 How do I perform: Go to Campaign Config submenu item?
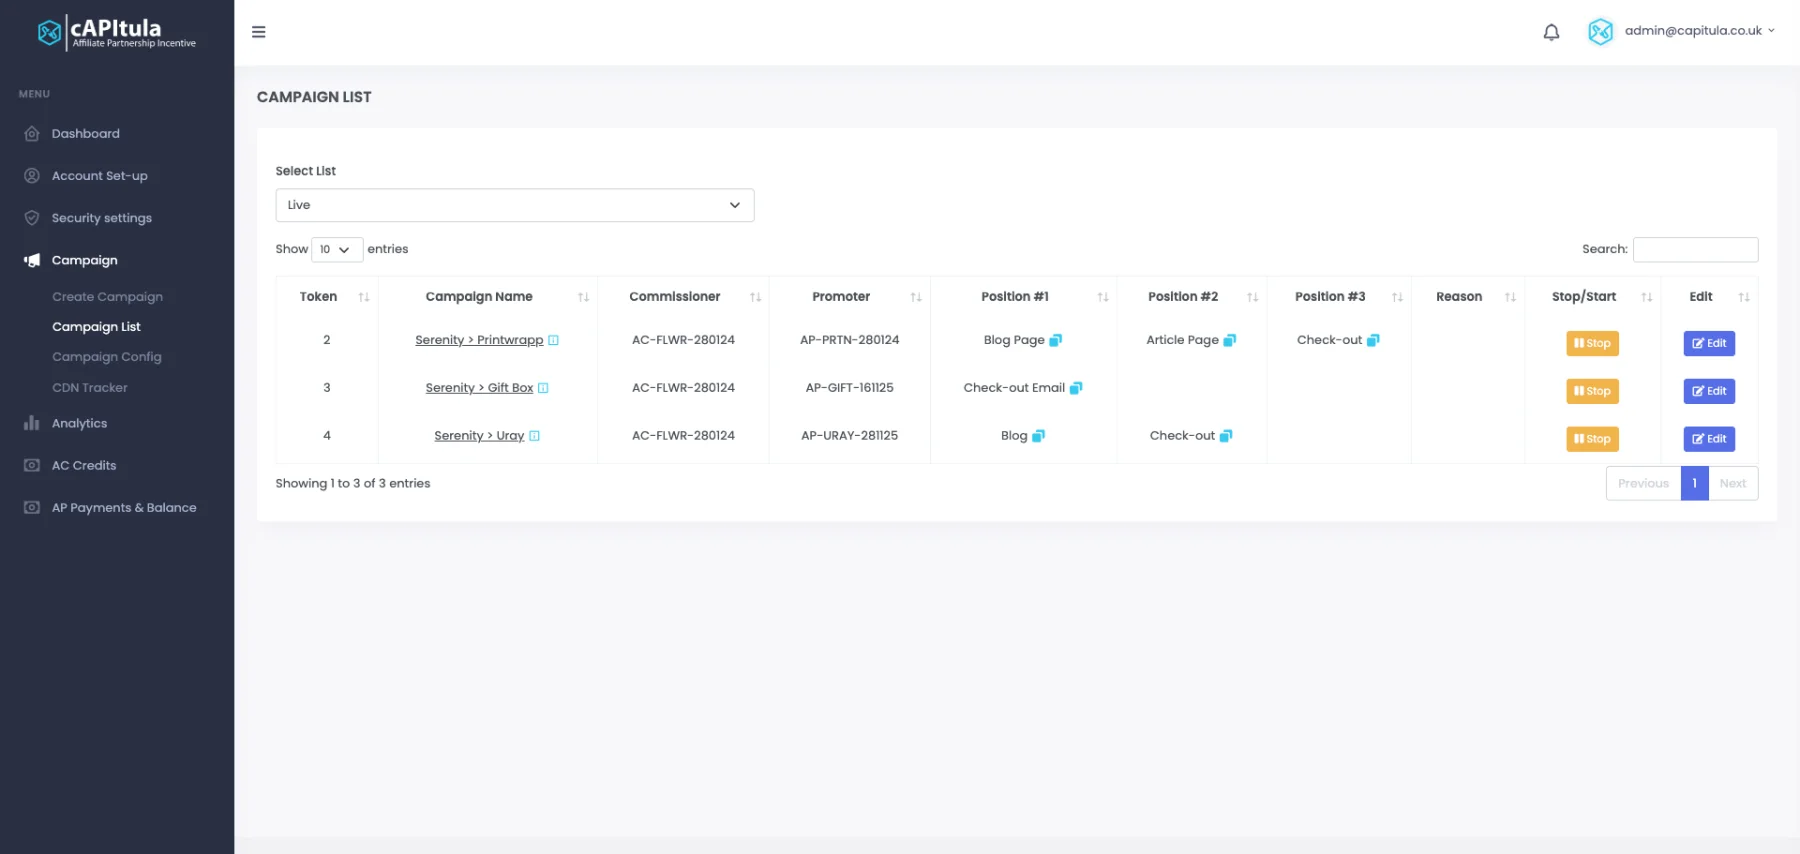click(x=107, y=357)
